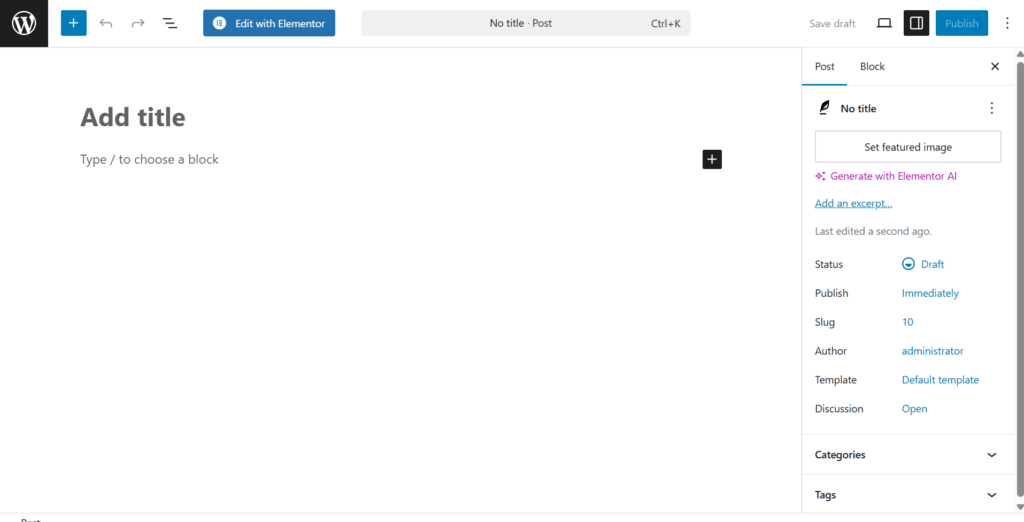Image resolution: width=1024 pixels, height=522 pixels.
Task: Select the Post tab
Action: (824, 67)
